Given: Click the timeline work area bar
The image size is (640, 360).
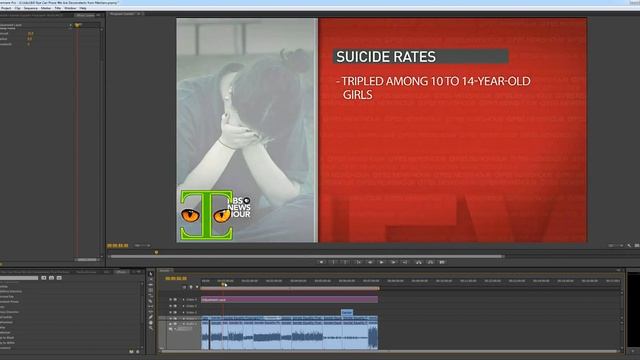Looking at the screenshot, I should point(290,288).
